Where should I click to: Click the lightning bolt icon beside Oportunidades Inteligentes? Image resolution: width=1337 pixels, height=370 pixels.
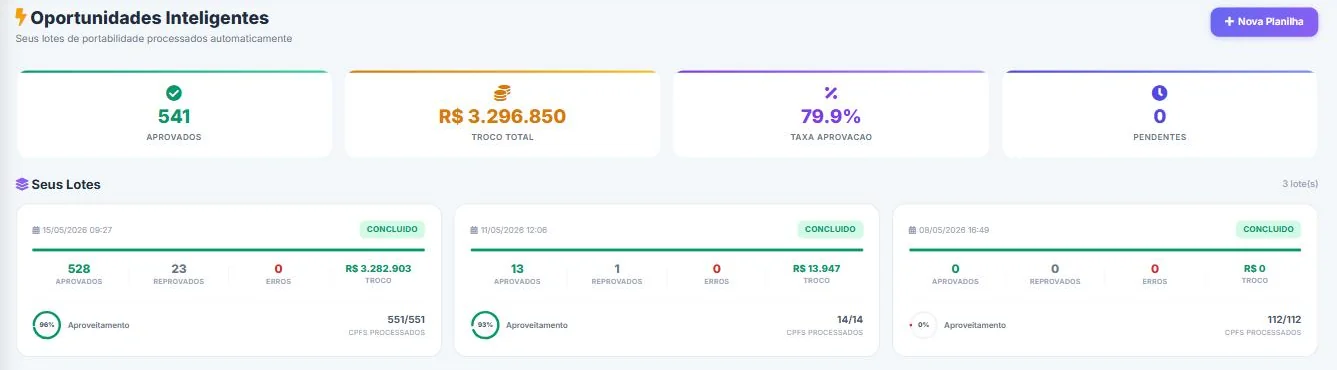(x=21, y=18)
